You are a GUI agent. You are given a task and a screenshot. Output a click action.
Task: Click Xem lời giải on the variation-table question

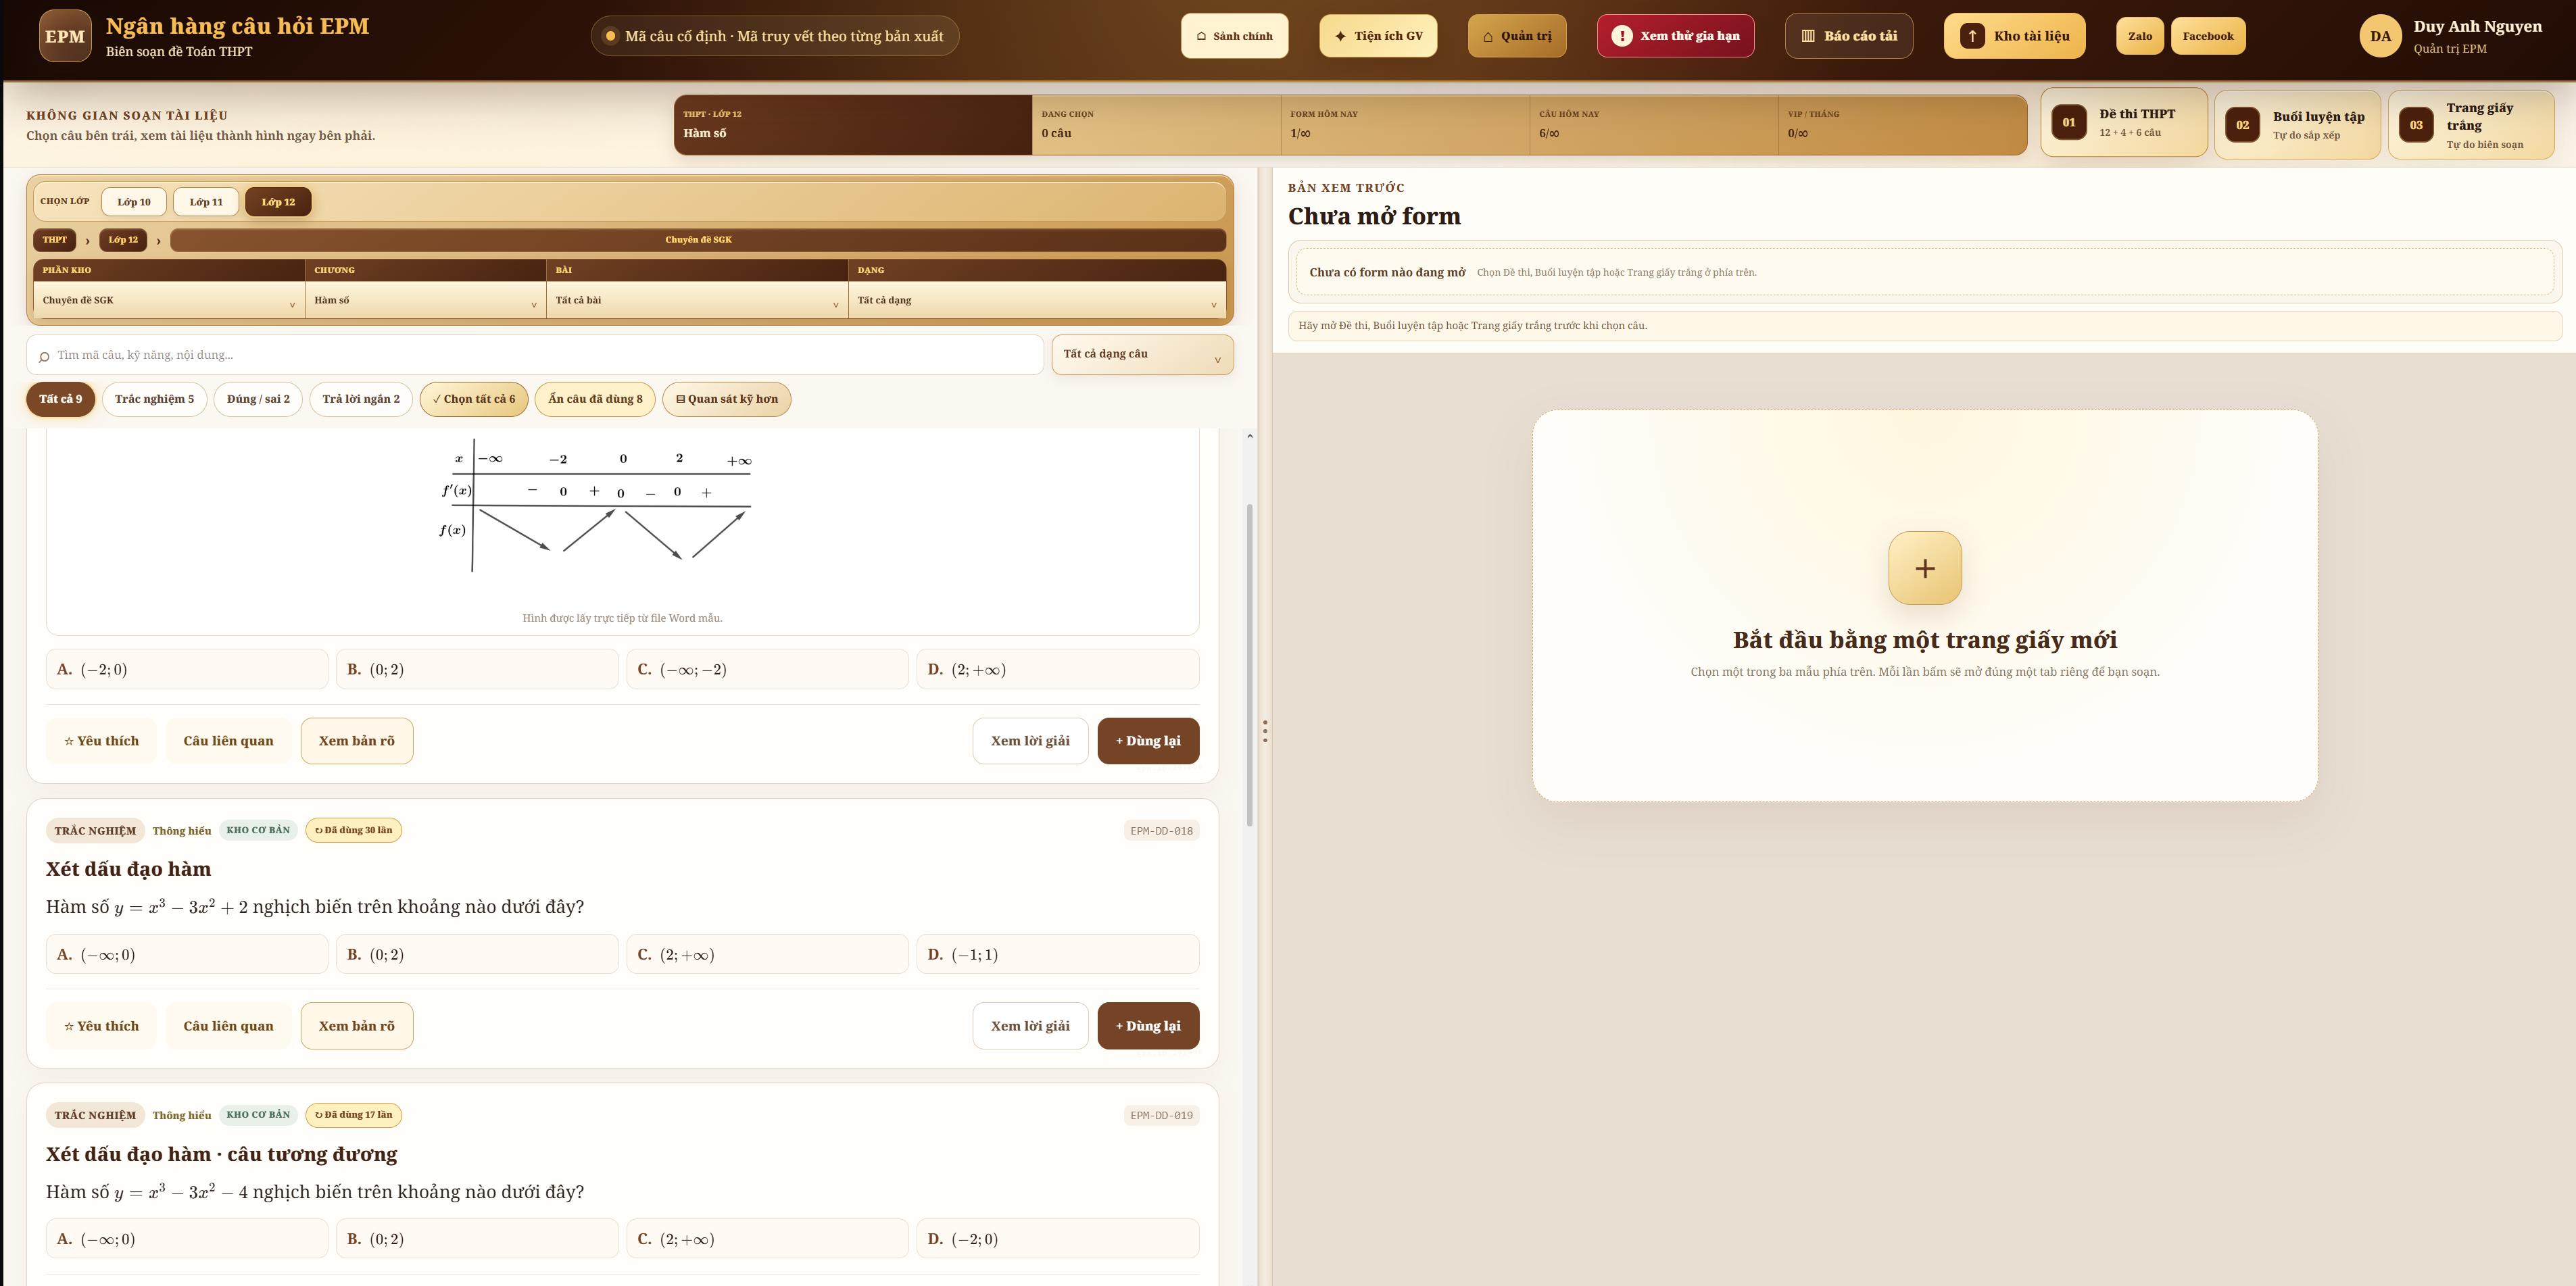(1030, 741)
